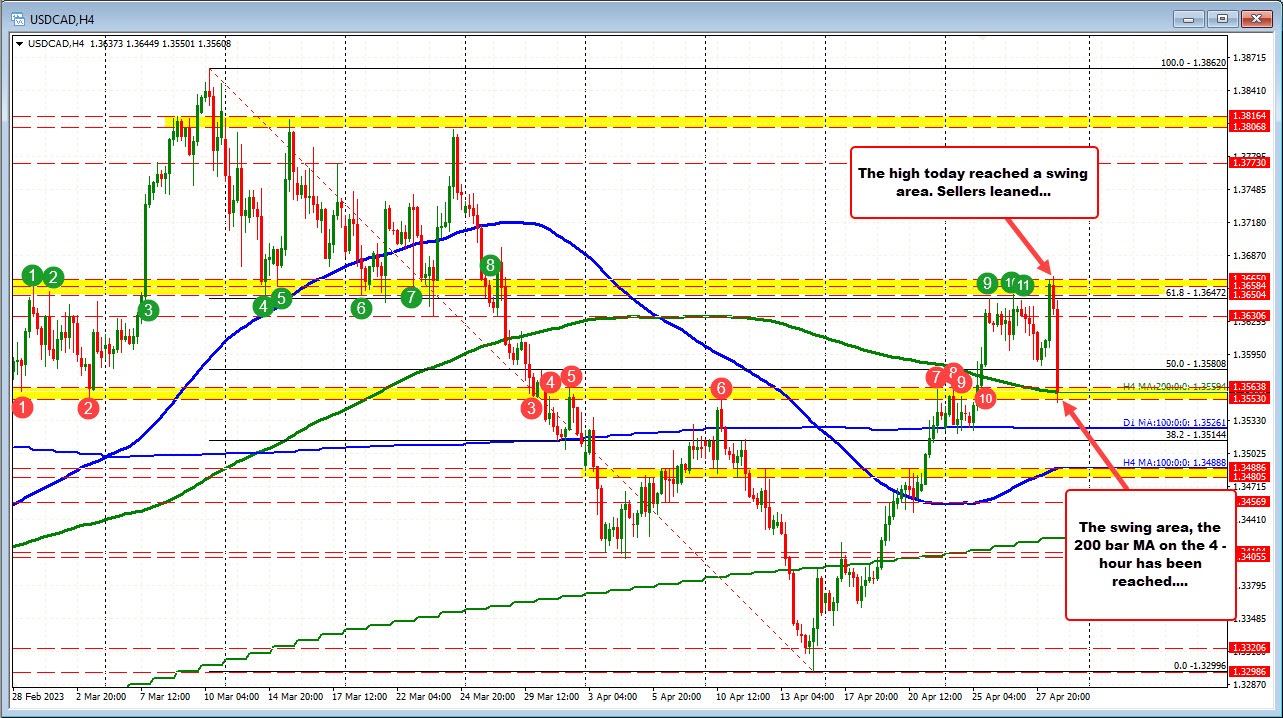Select the '200 bar MA has been reached' callout
The height and width of the screenshot is (718, 1283).
coord(1150,557)
